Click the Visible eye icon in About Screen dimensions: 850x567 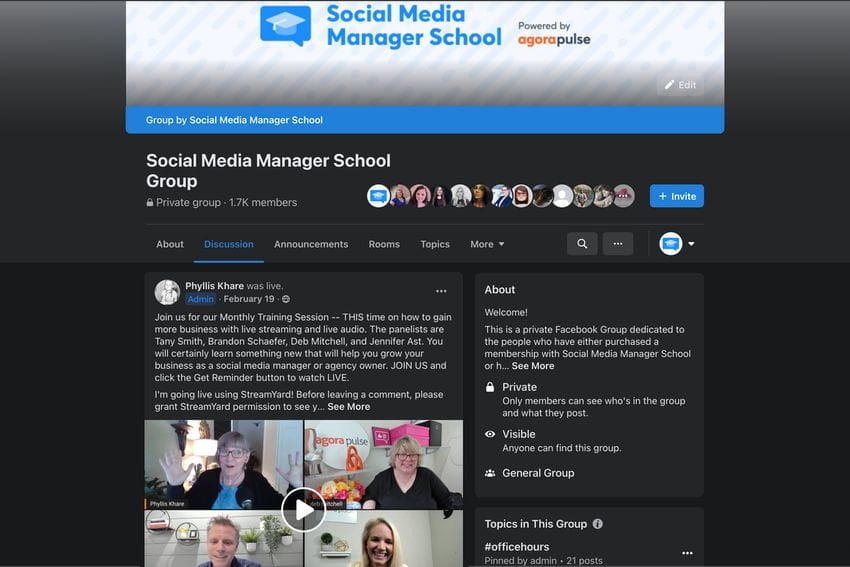(490, 434)
